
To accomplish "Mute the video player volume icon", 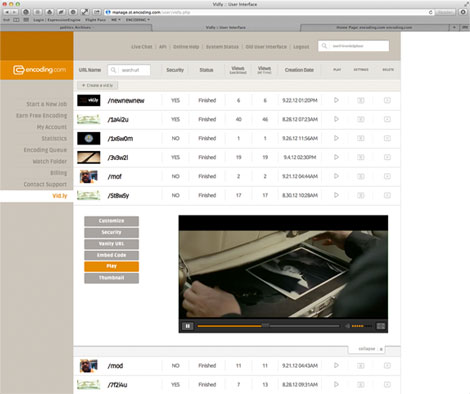I will click(347, 326).
